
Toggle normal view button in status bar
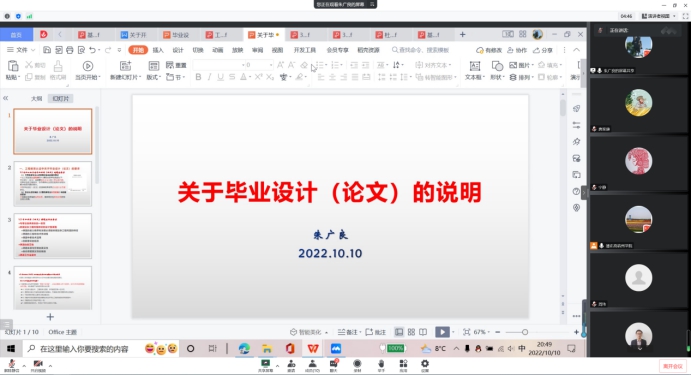click(x=399, y=332)
